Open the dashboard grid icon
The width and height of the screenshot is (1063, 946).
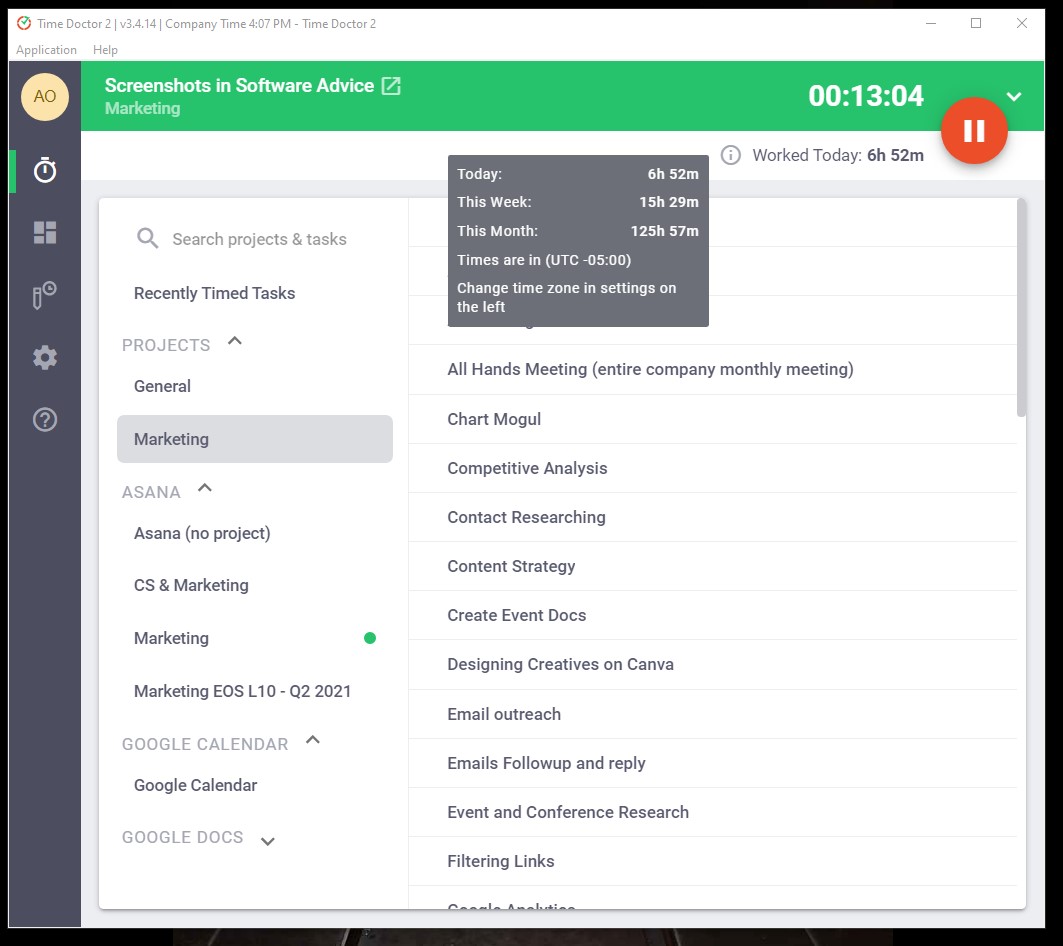pos(45,233)
